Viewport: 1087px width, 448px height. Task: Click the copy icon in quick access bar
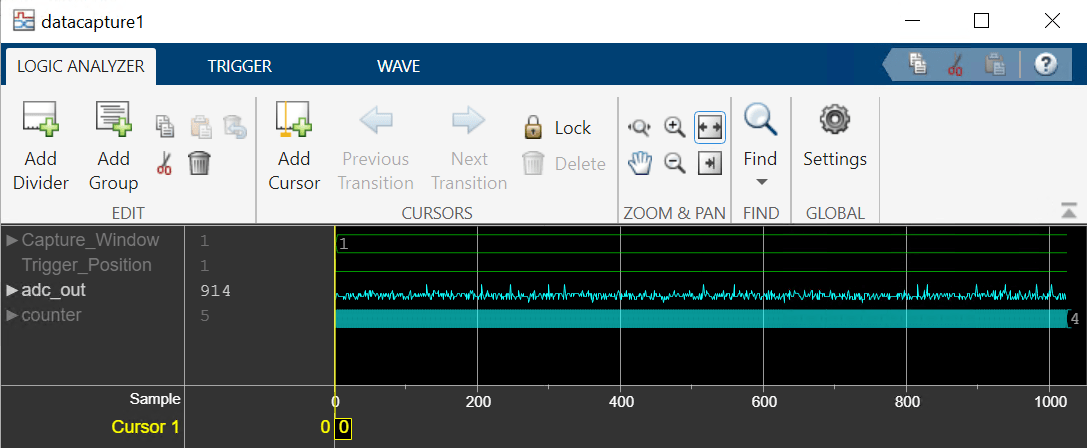[x=919, y=64]
